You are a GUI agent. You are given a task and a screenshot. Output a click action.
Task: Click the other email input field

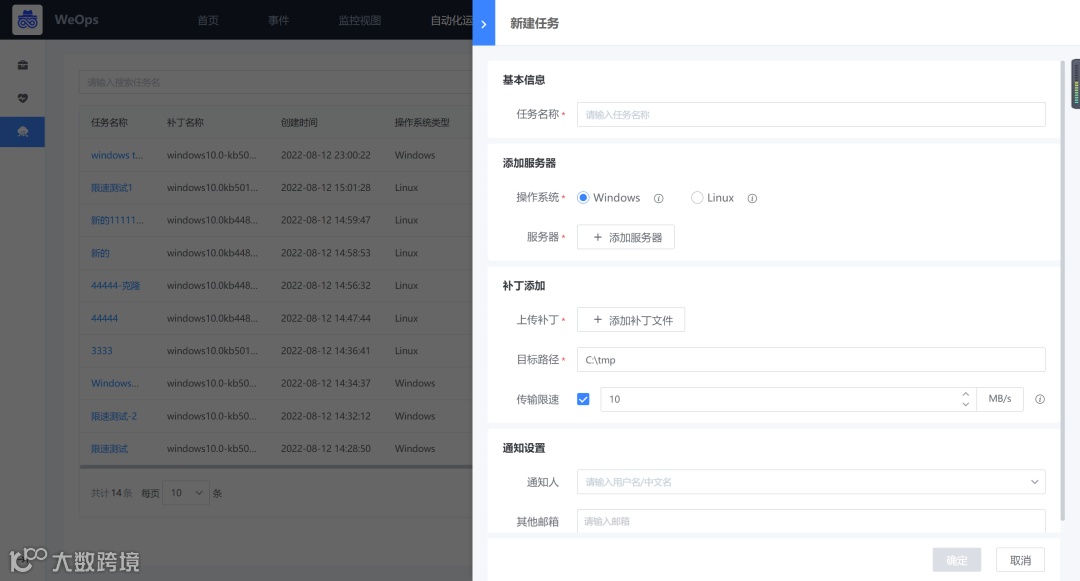pyautogui.click(x=811, y=521)
